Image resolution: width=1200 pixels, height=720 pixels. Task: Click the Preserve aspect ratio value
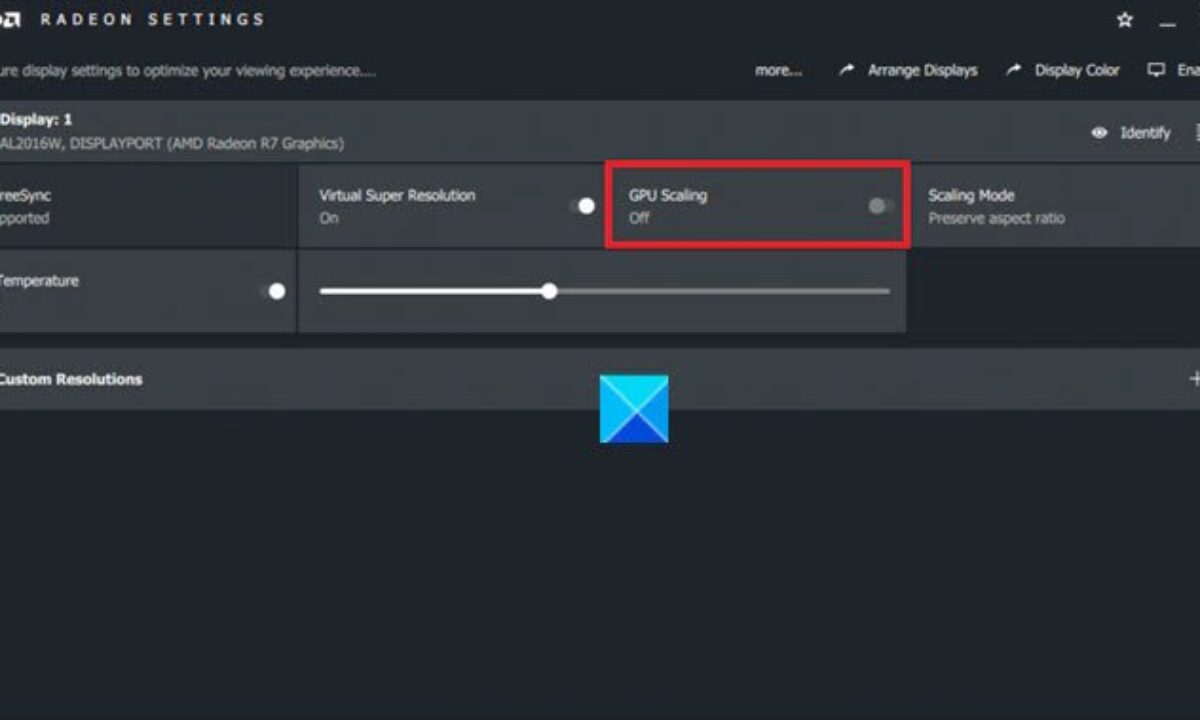[x=996, y=218]
